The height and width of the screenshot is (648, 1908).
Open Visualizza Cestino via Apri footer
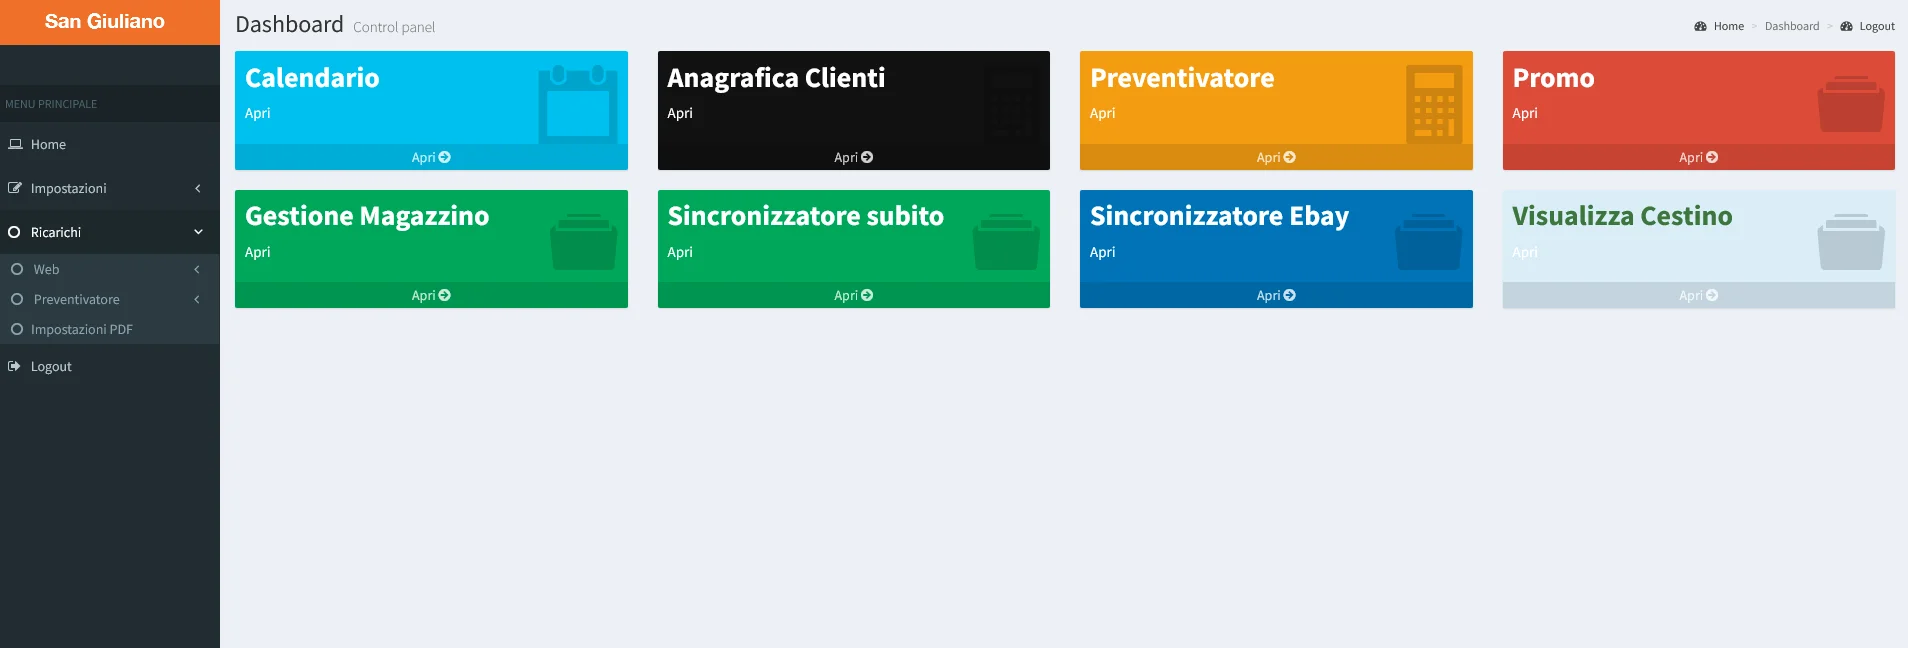pyautogui.click(x=1699, y=295)
